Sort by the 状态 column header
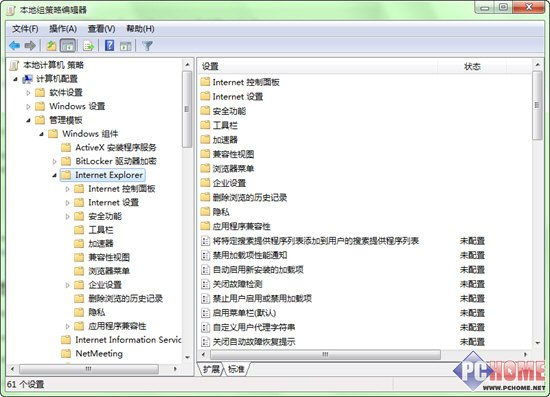Viewport: 550px width, 397px height. click(x=472, y=66)
